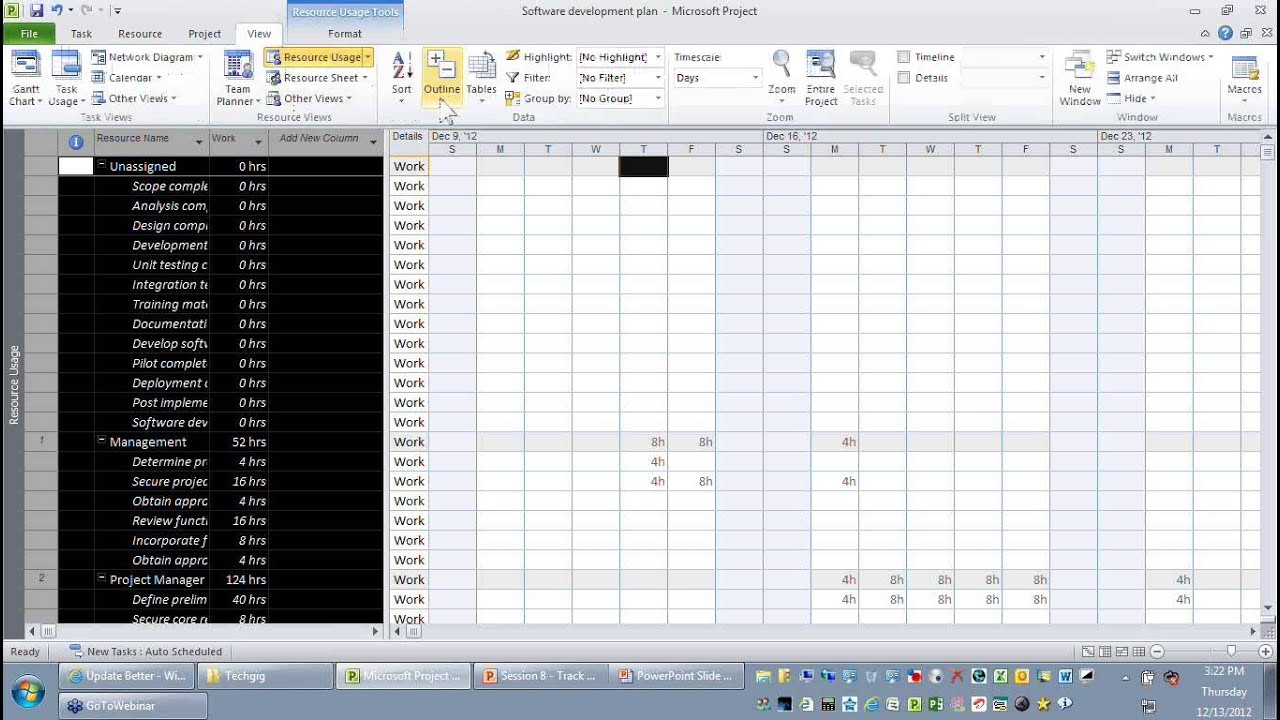Image resolution: width=1280 pixels, height=720 pixels.
Task: Switch to the Resource ribbon tab
Action: [140, 33]
